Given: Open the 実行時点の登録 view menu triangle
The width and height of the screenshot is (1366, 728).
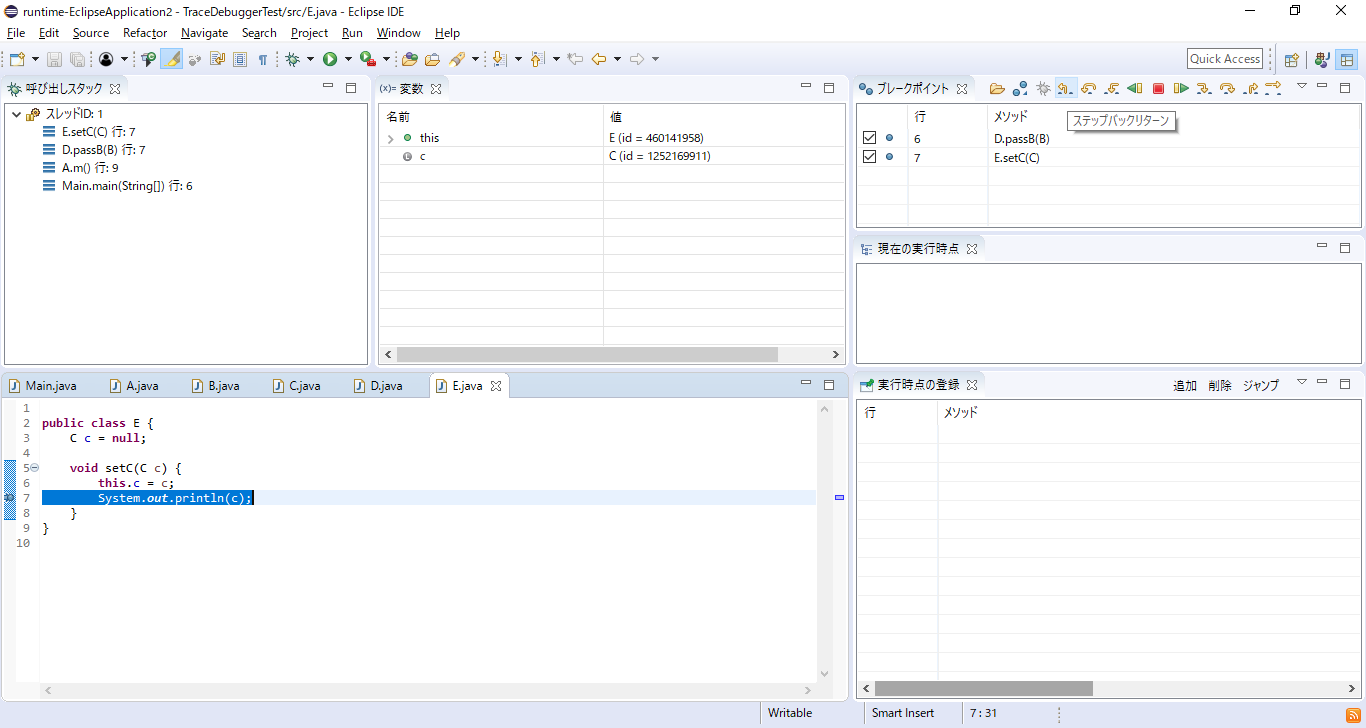Looking at the screenshot, I should tap(1302, 382).
